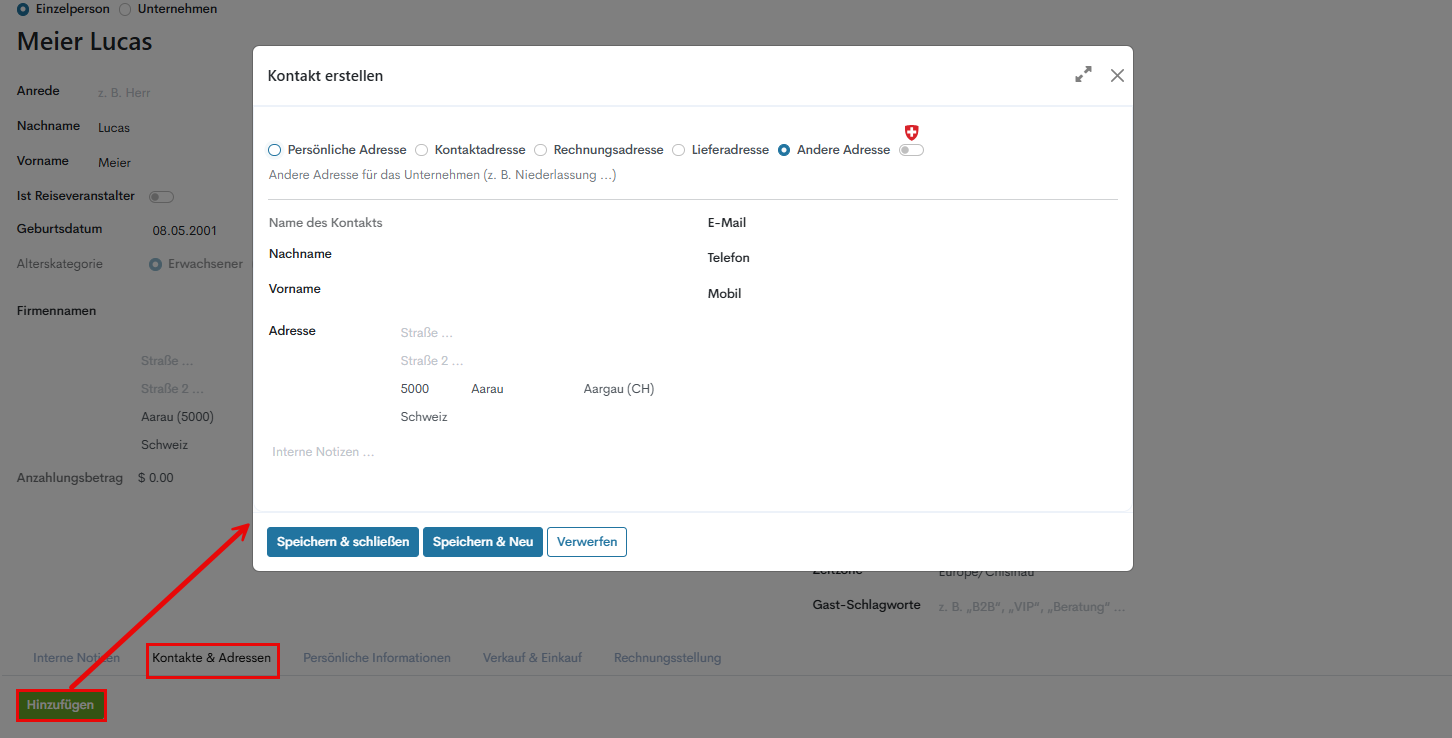
Task: Click the Aarau city field in dialog
Action: pos(520,389)
